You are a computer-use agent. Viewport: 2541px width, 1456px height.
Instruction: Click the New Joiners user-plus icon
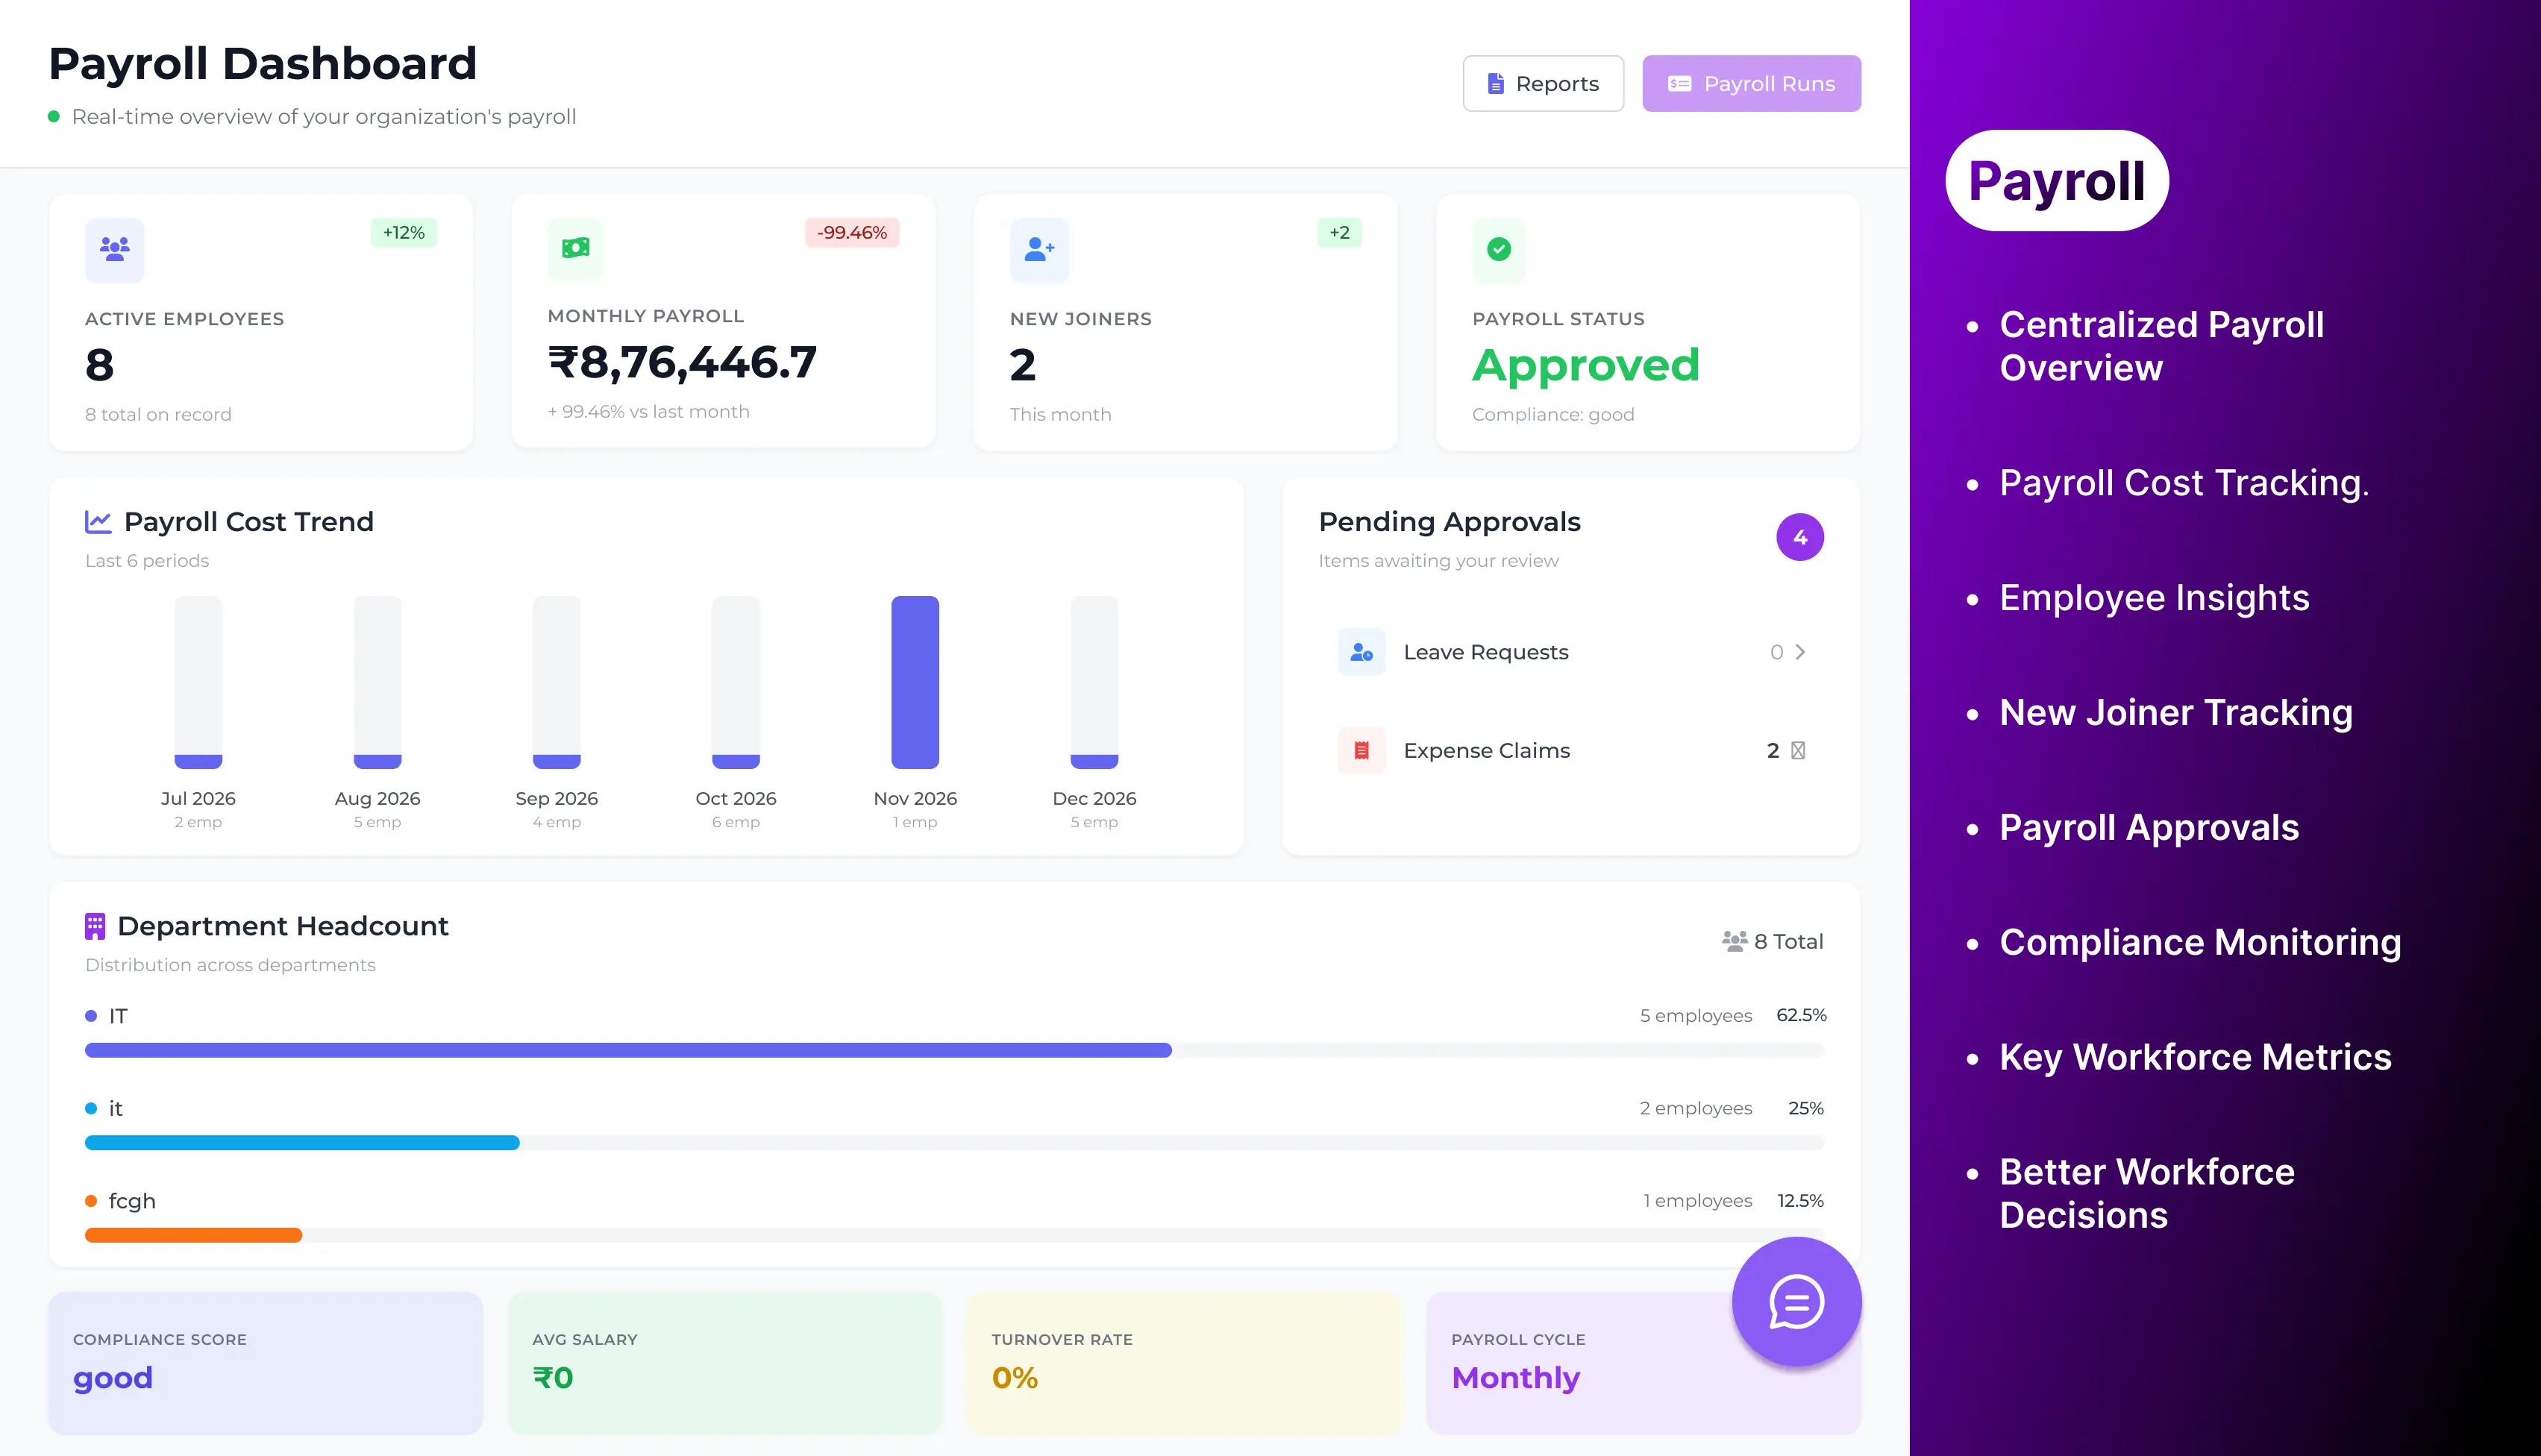(1039, 249)
